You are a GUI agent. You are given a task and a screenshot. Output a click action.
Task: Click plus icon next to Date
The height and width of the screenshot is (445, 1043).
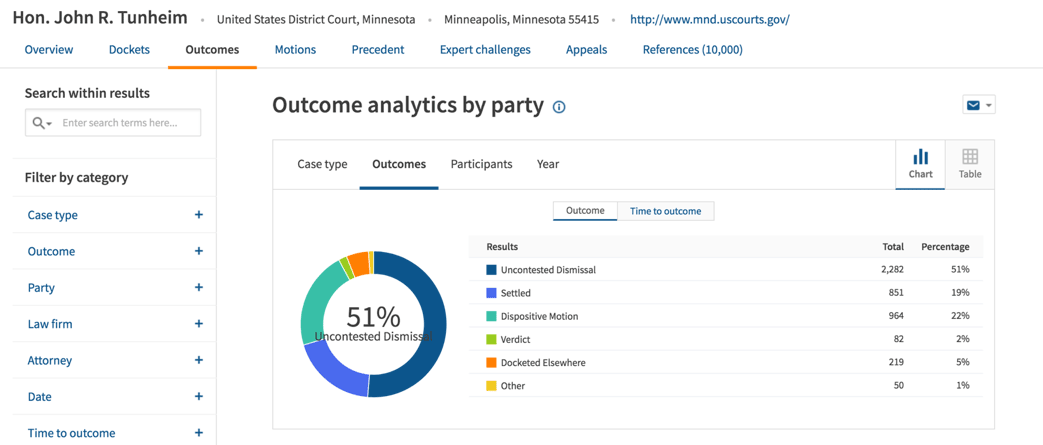tap(198, 397)
